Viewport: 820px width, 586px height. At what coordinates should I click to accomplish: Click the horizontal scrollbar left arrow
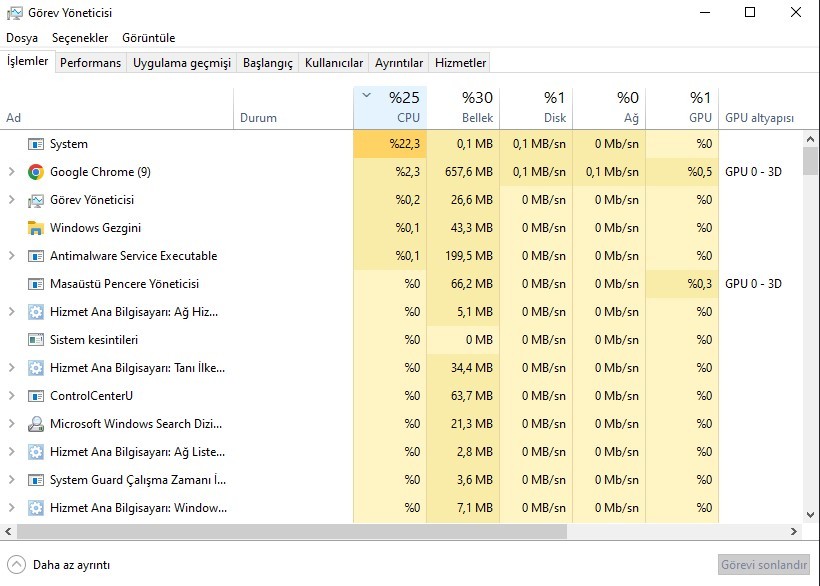(8, 532)
